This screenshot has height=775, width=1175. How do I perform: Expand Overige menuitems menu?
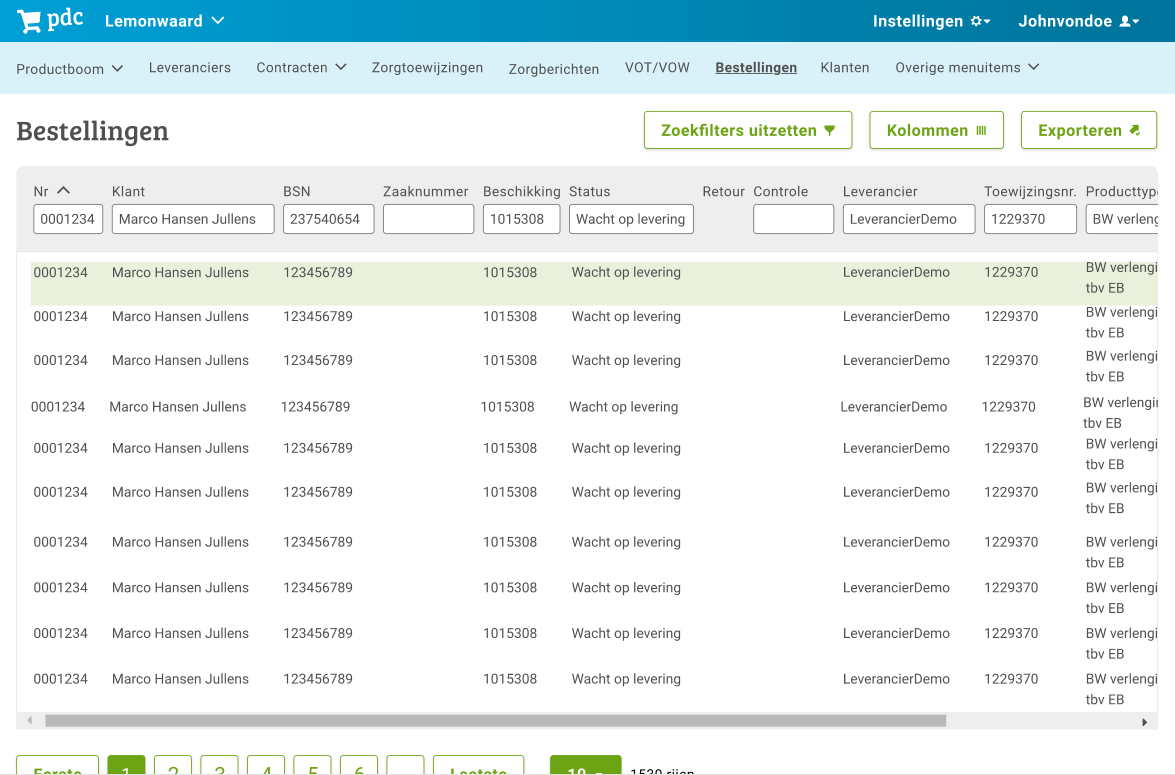tap(966, 68)
